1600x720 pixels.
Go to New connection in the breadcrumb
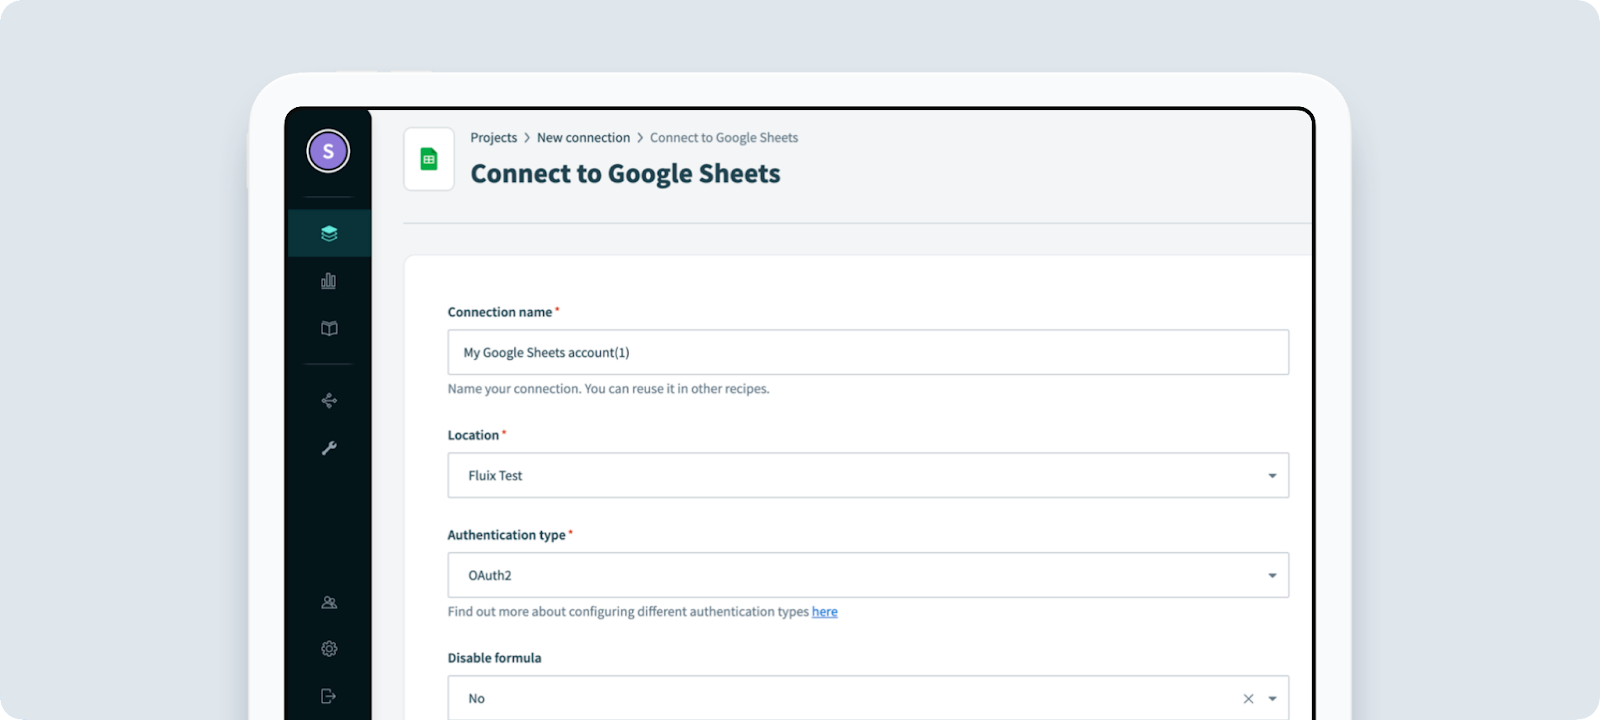pyautogui.click(x=583, y=138)
